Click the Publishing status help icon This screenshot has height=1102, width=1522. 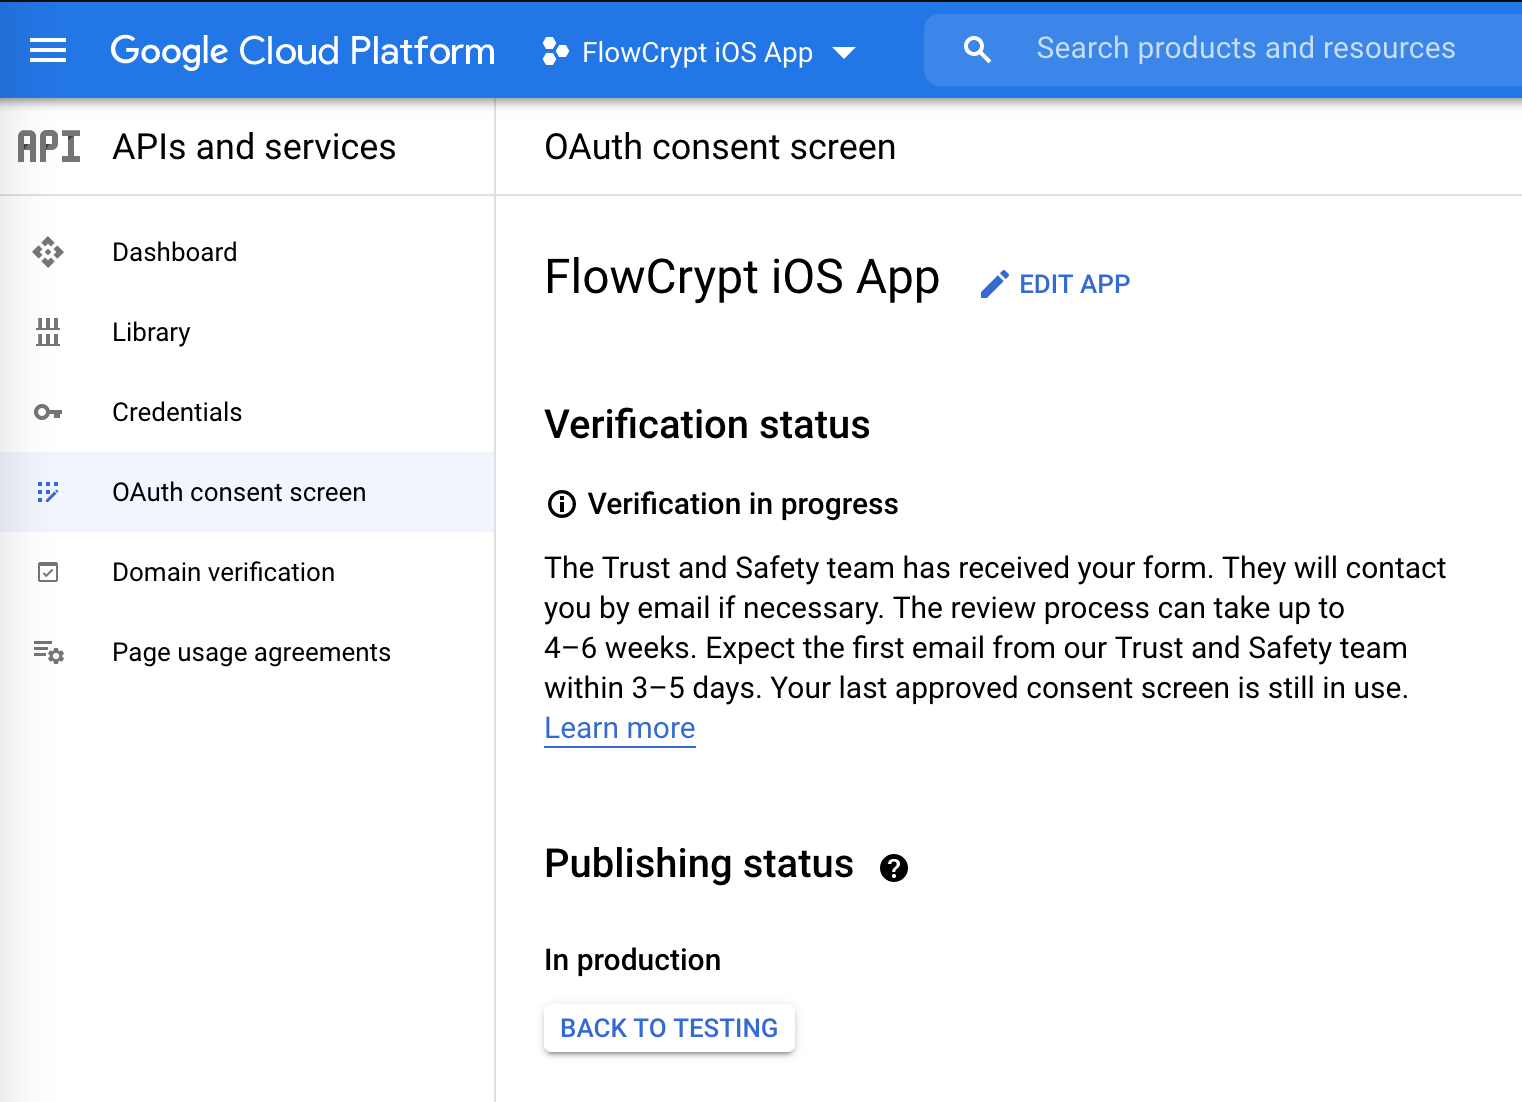click(x=894, y=868)
